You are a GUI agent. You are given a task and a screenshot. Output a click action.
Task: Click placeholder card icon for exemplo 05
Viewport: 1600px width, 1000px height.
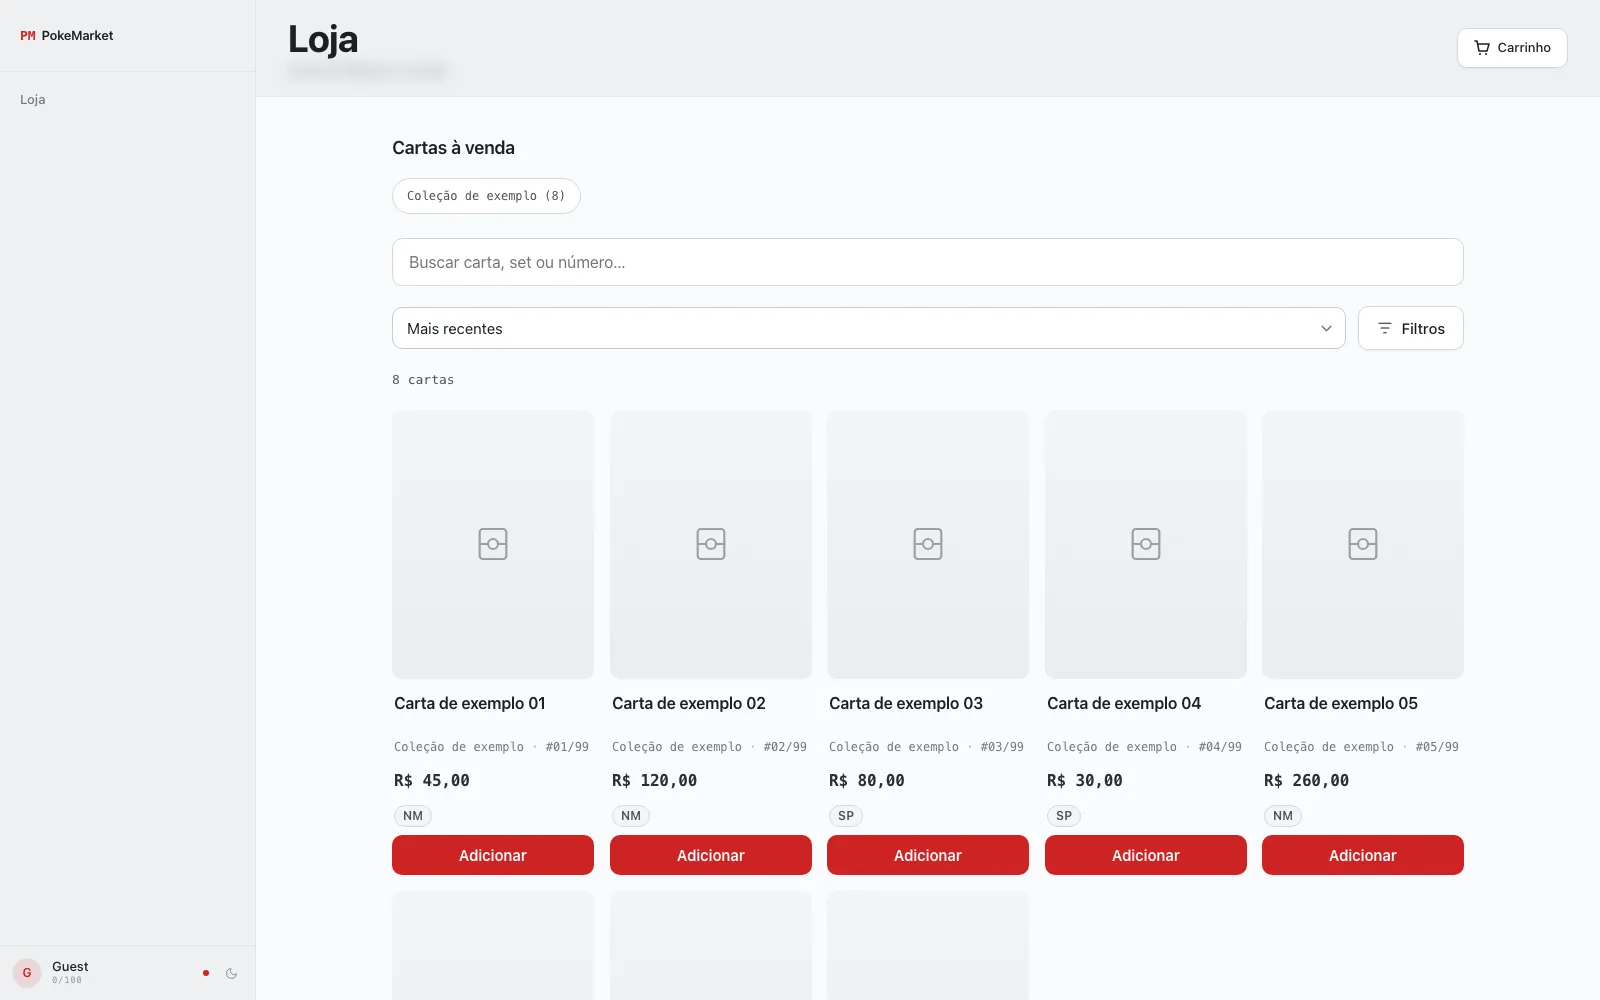[1363, 544]
